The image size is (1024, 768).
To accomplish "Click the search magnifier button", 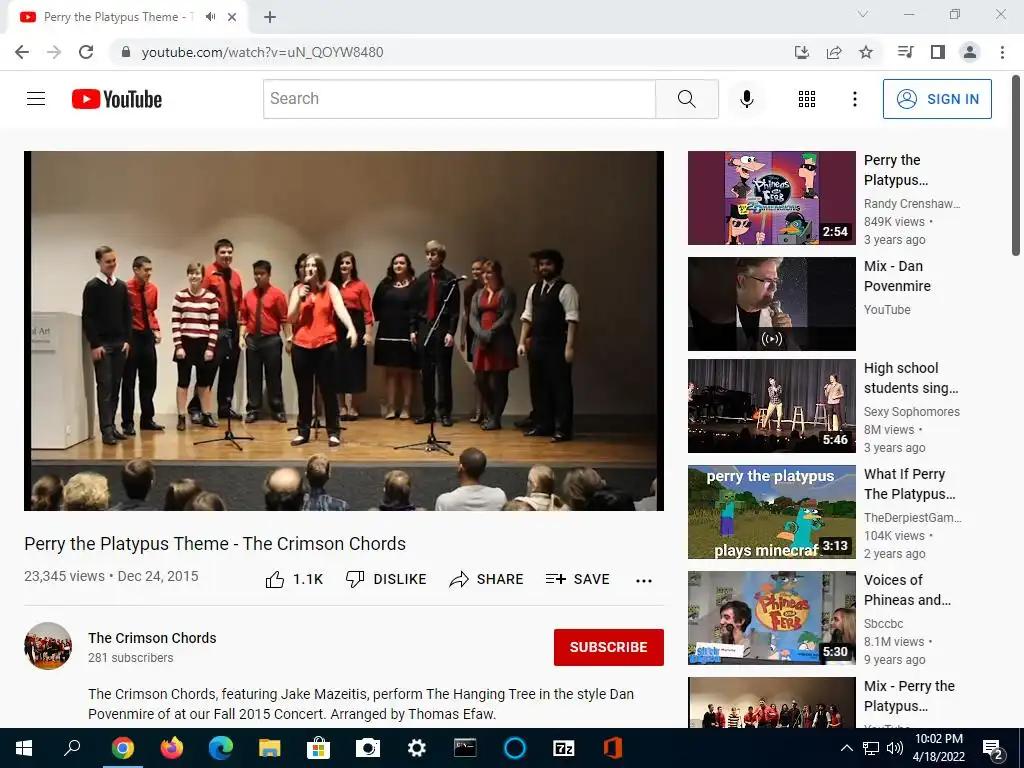I will pos(686,99).
